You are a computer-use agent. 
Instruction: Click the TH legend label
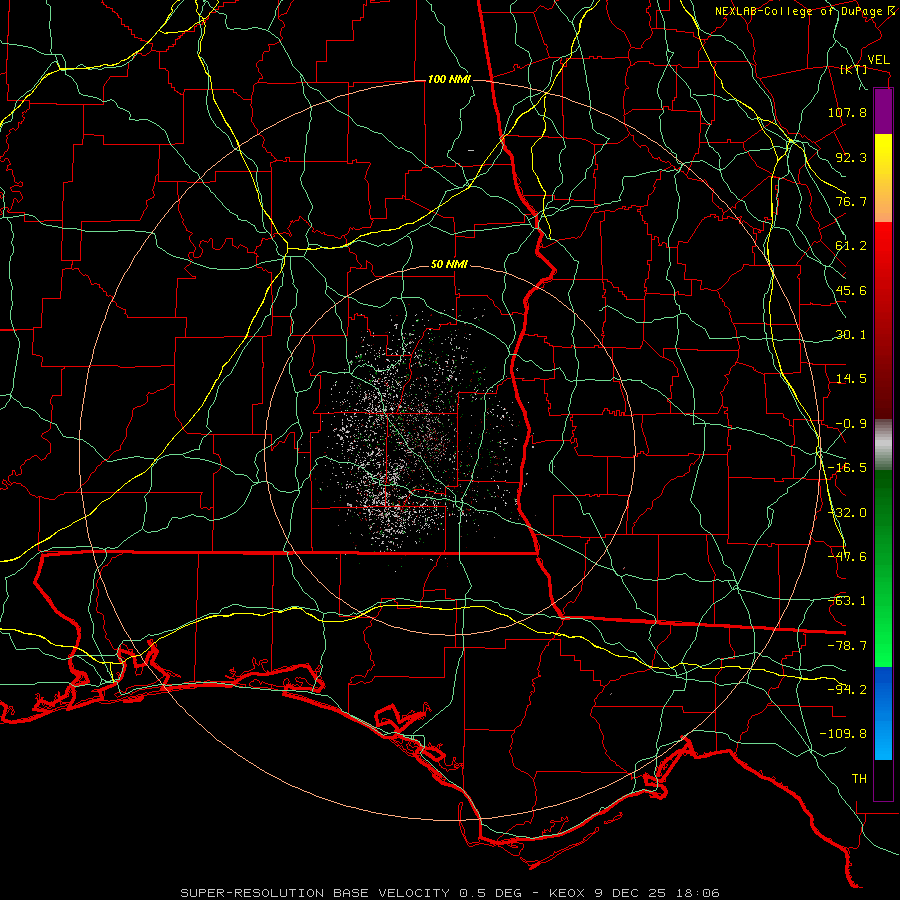(x=859, y=779)
